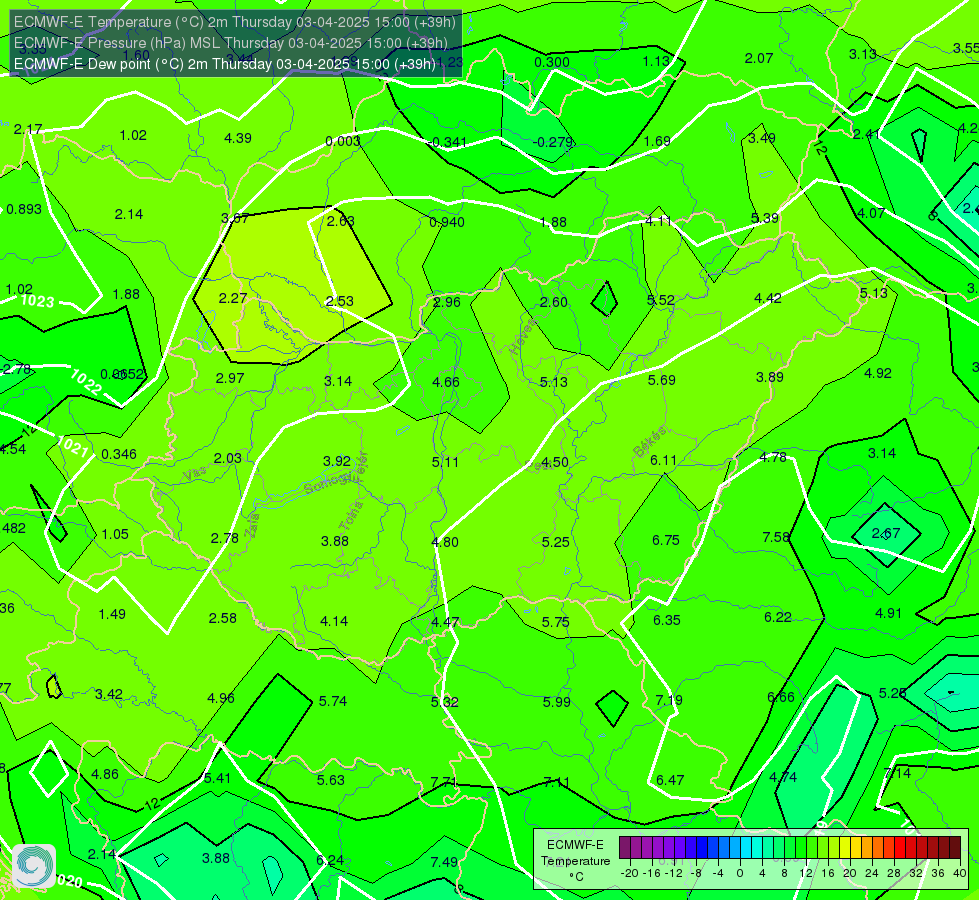Click the 5.11 dew point value
The height and width of the screenshot is (900, 979).
coord(445,462)
